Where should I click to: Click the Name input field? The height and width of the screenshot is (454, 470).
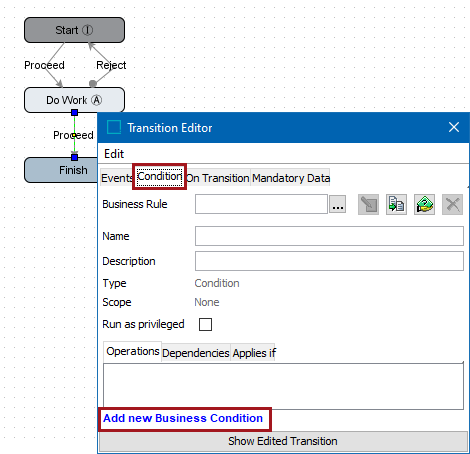[329, 236]
